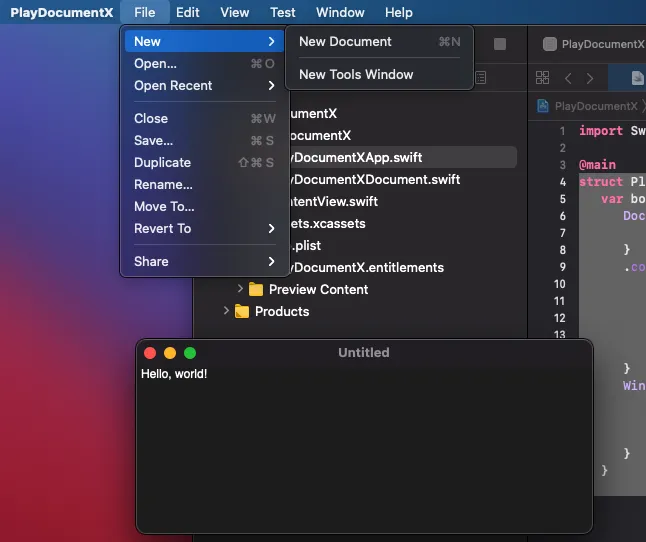Select the Preview Content folder icon

256,290
